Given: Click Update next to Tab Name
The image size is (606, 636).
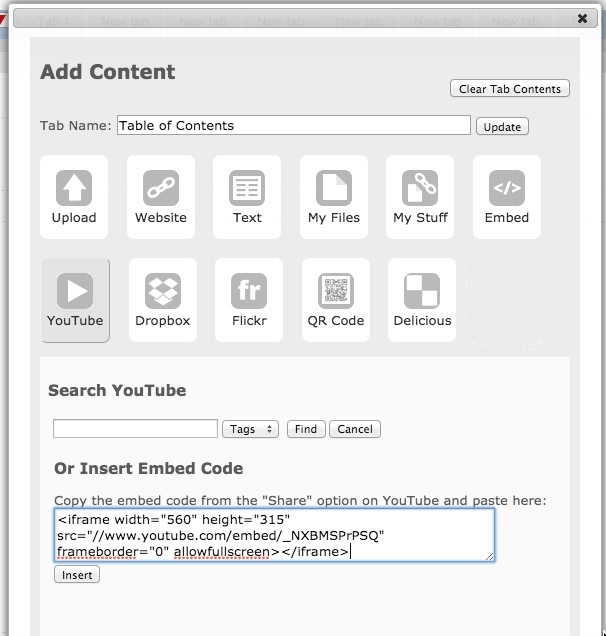Looking at the screenshot, I should click(x=502, y=127).
